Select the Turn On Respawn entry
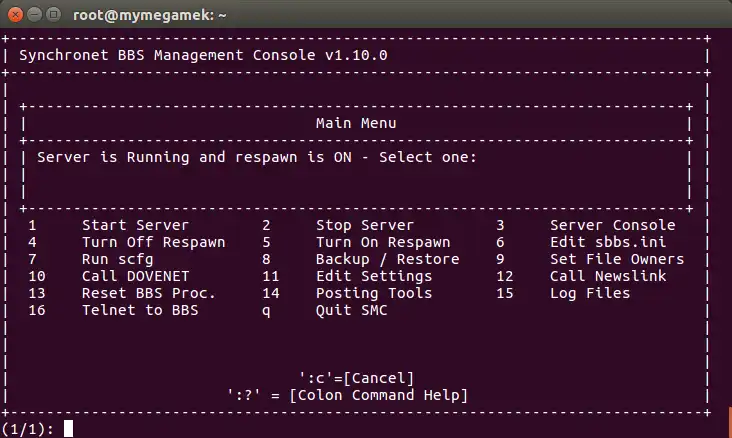Image resolution: width=732 pixels, height=438 pixels. click(x=383, y=242)
